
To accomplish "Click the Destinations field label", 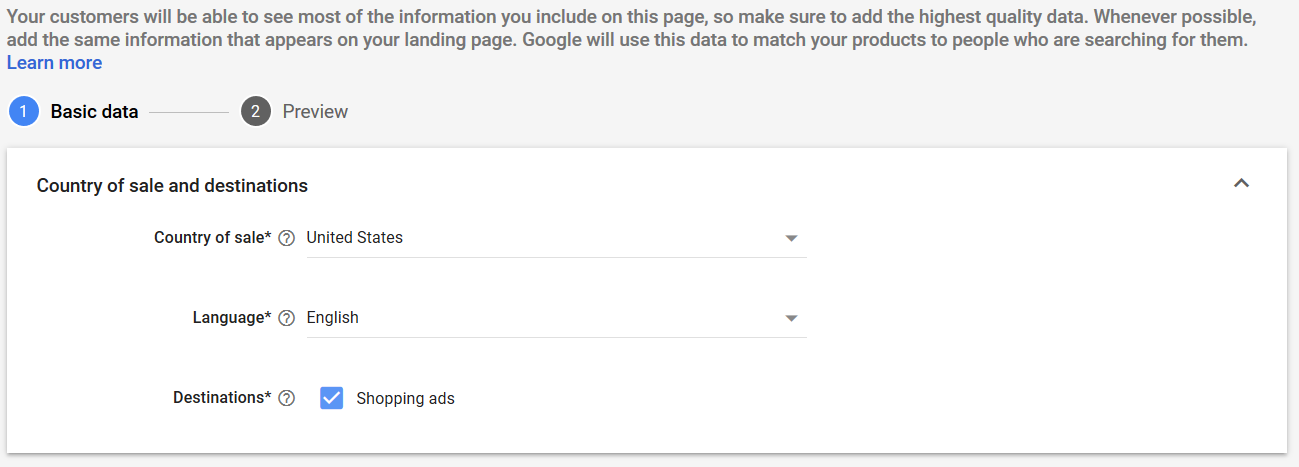I will 222,398.
